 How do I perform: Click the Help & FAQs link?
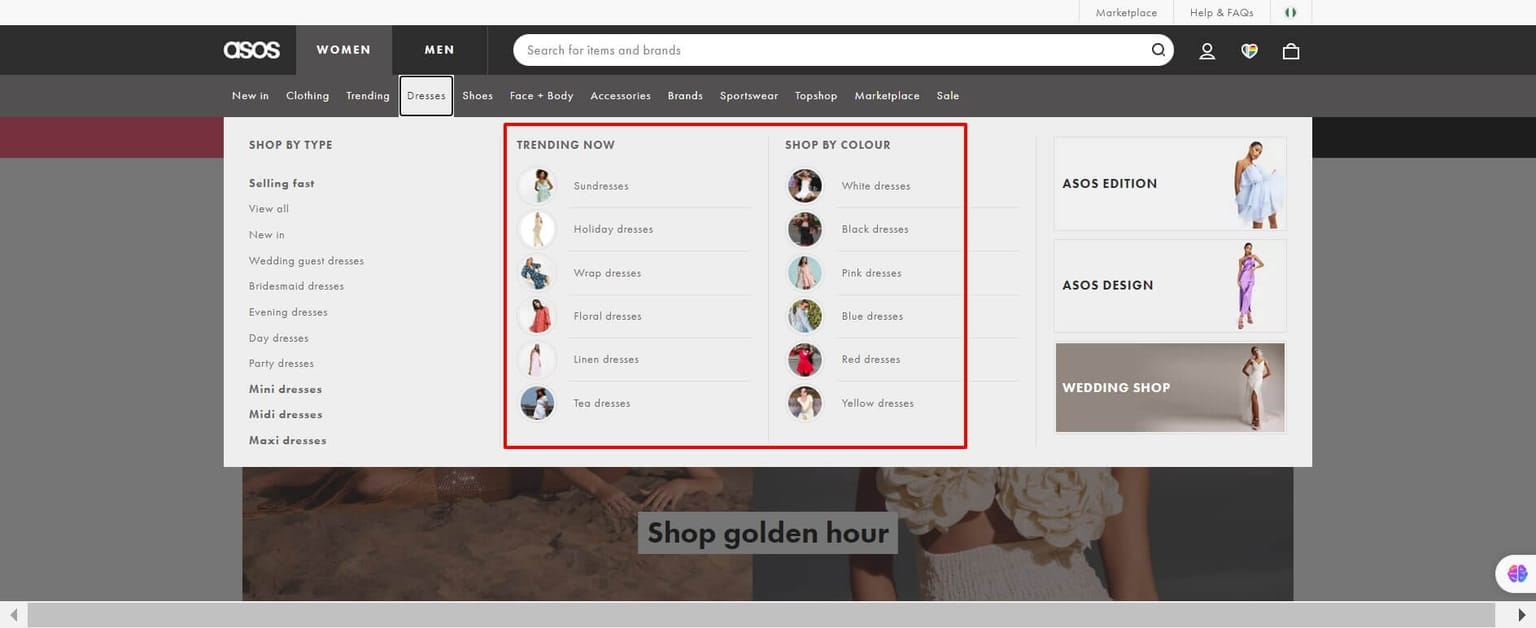coord(1220,12)
